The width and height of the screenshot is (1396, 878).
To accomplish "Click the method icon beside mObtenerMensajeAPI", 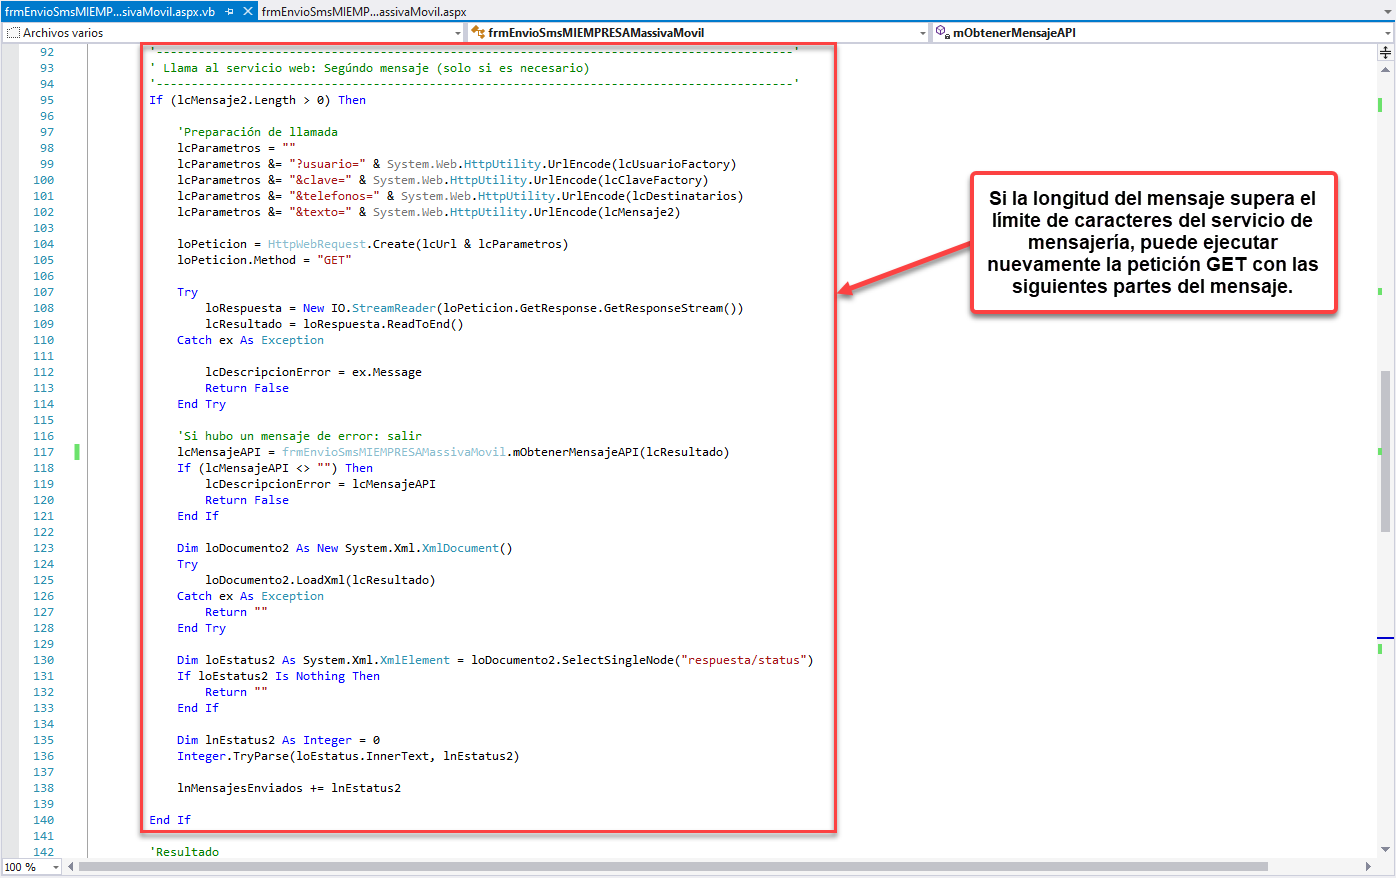I will pos(942,32).
